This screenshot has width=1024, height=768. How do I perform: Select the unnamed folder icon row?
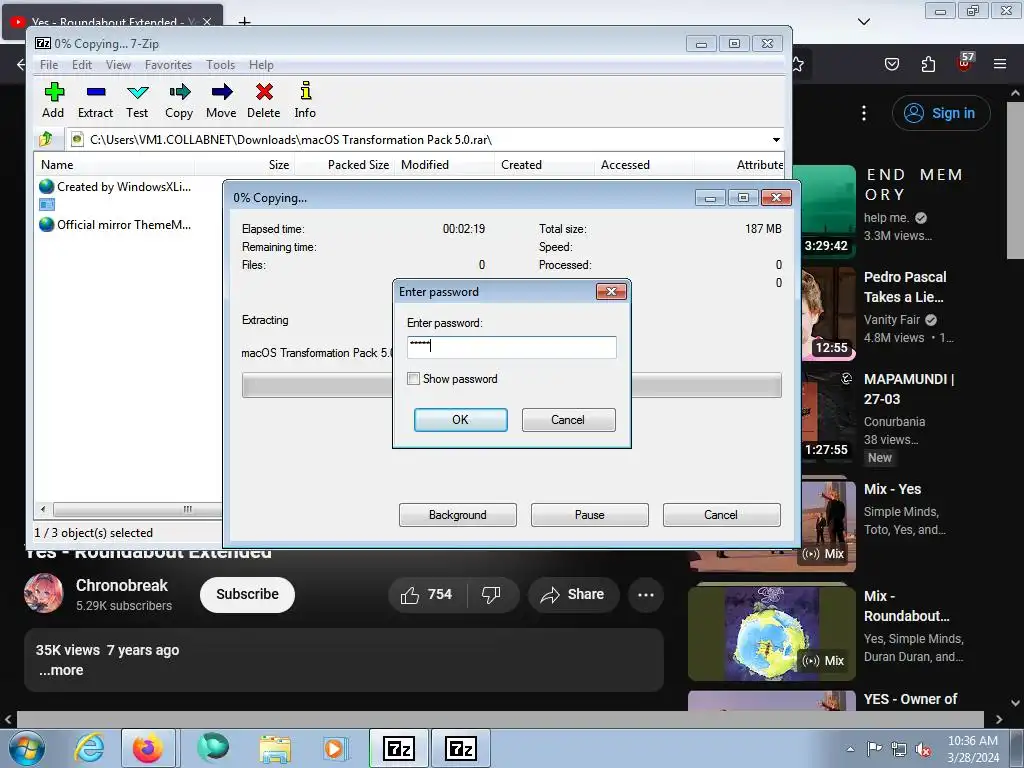pyautogui.click(x=47, y=205)
